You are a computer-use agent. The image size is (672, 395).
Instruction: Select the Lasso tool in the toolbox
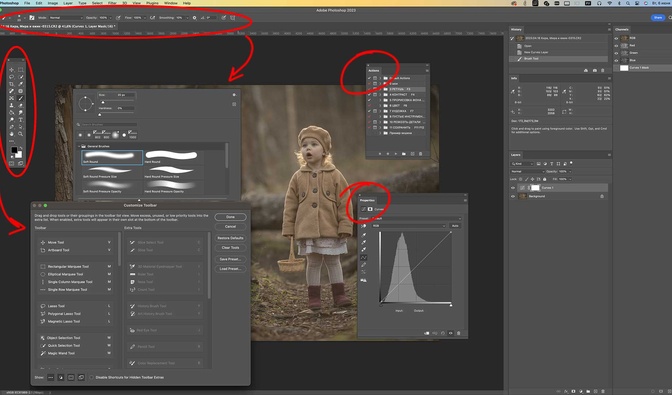coord(12,77)
